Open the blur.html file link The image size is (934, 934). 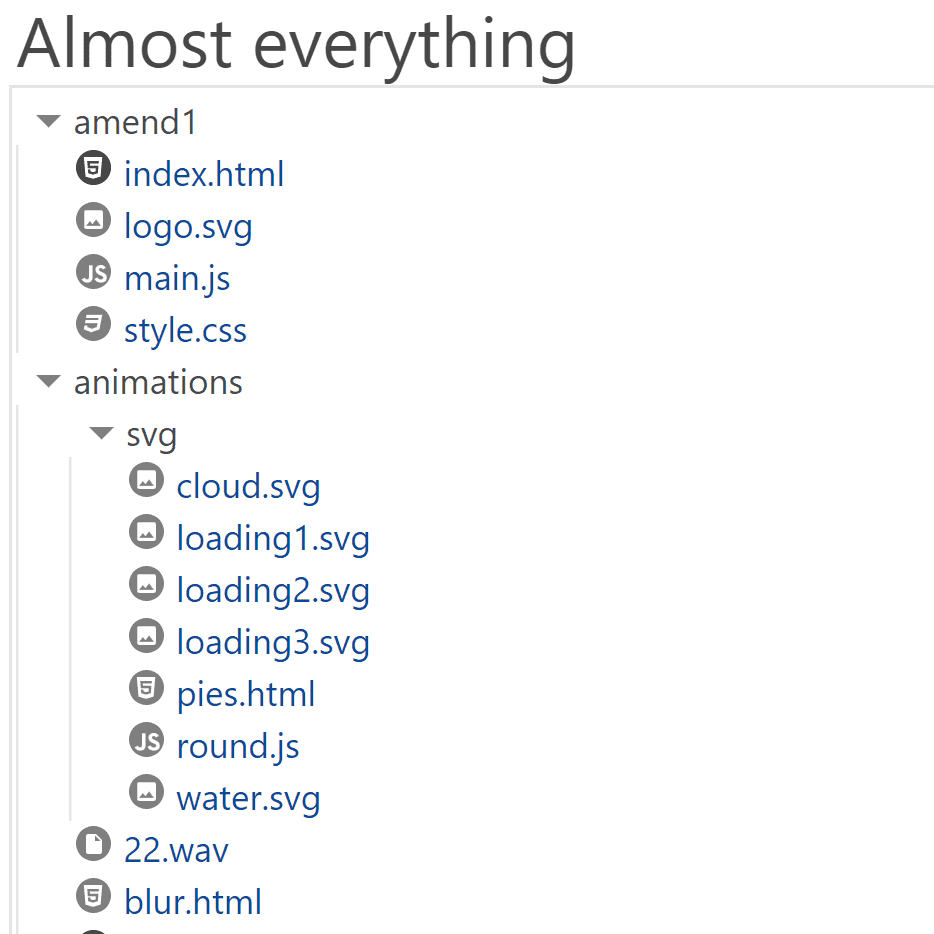[193, 901]
